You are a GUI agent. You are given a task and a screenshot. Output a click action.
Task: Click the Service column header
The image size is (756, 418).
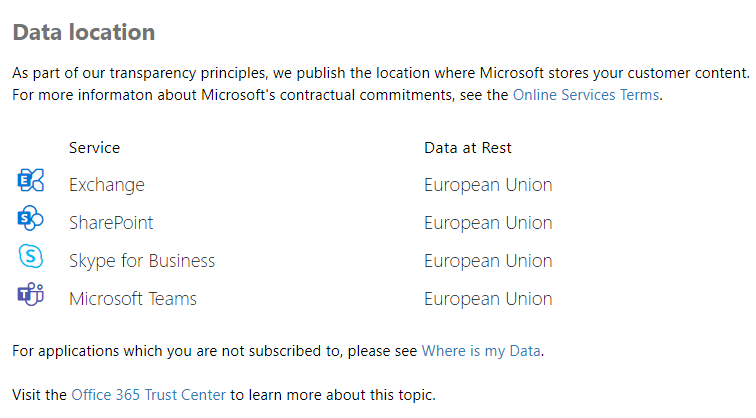point(94,148)
